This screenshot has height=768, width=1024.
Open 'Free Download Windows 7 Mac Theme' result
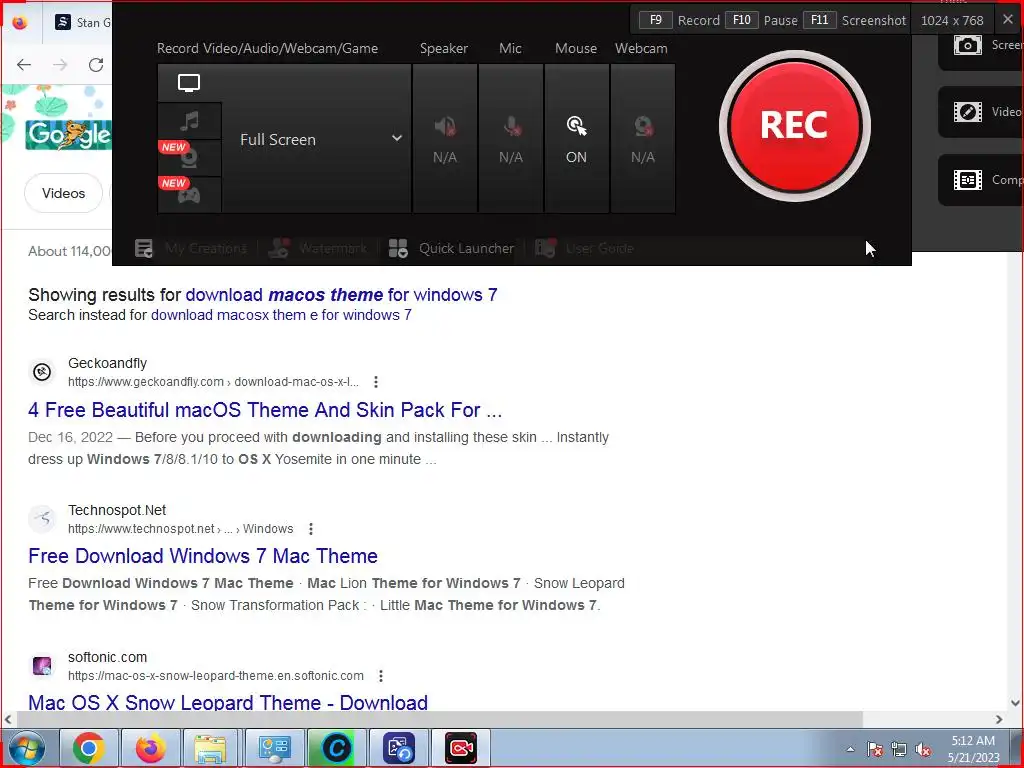pos(203,556)
